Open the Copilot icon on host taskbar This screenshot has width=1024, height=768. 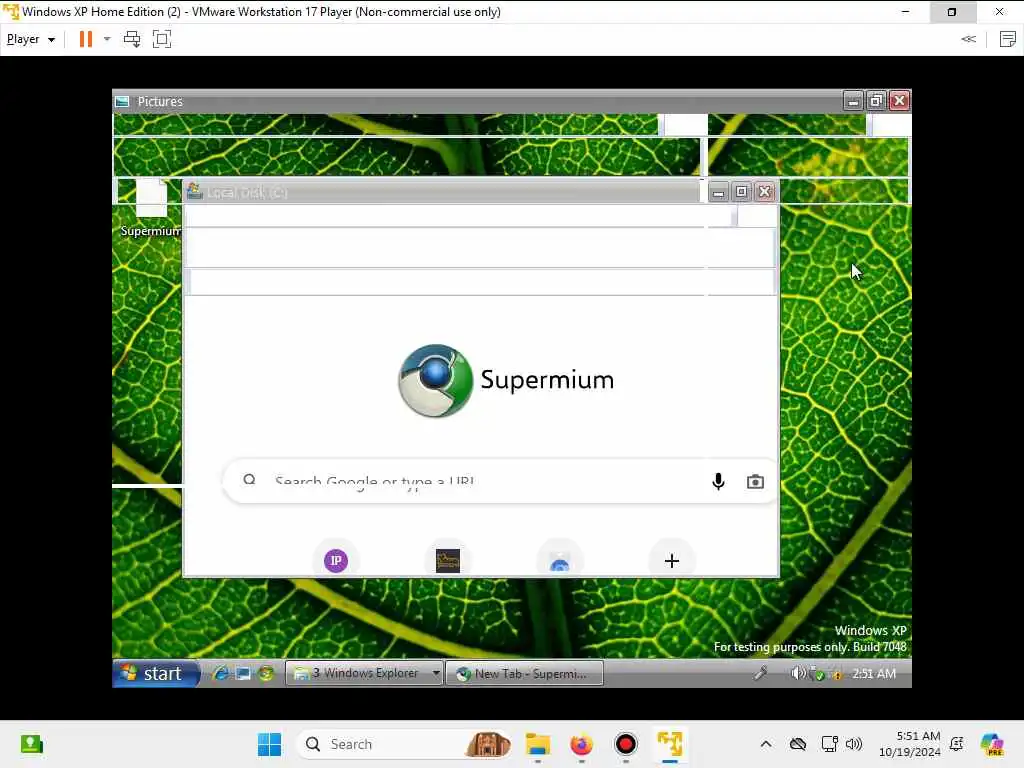pyautogui.click(x=992, y=744)
